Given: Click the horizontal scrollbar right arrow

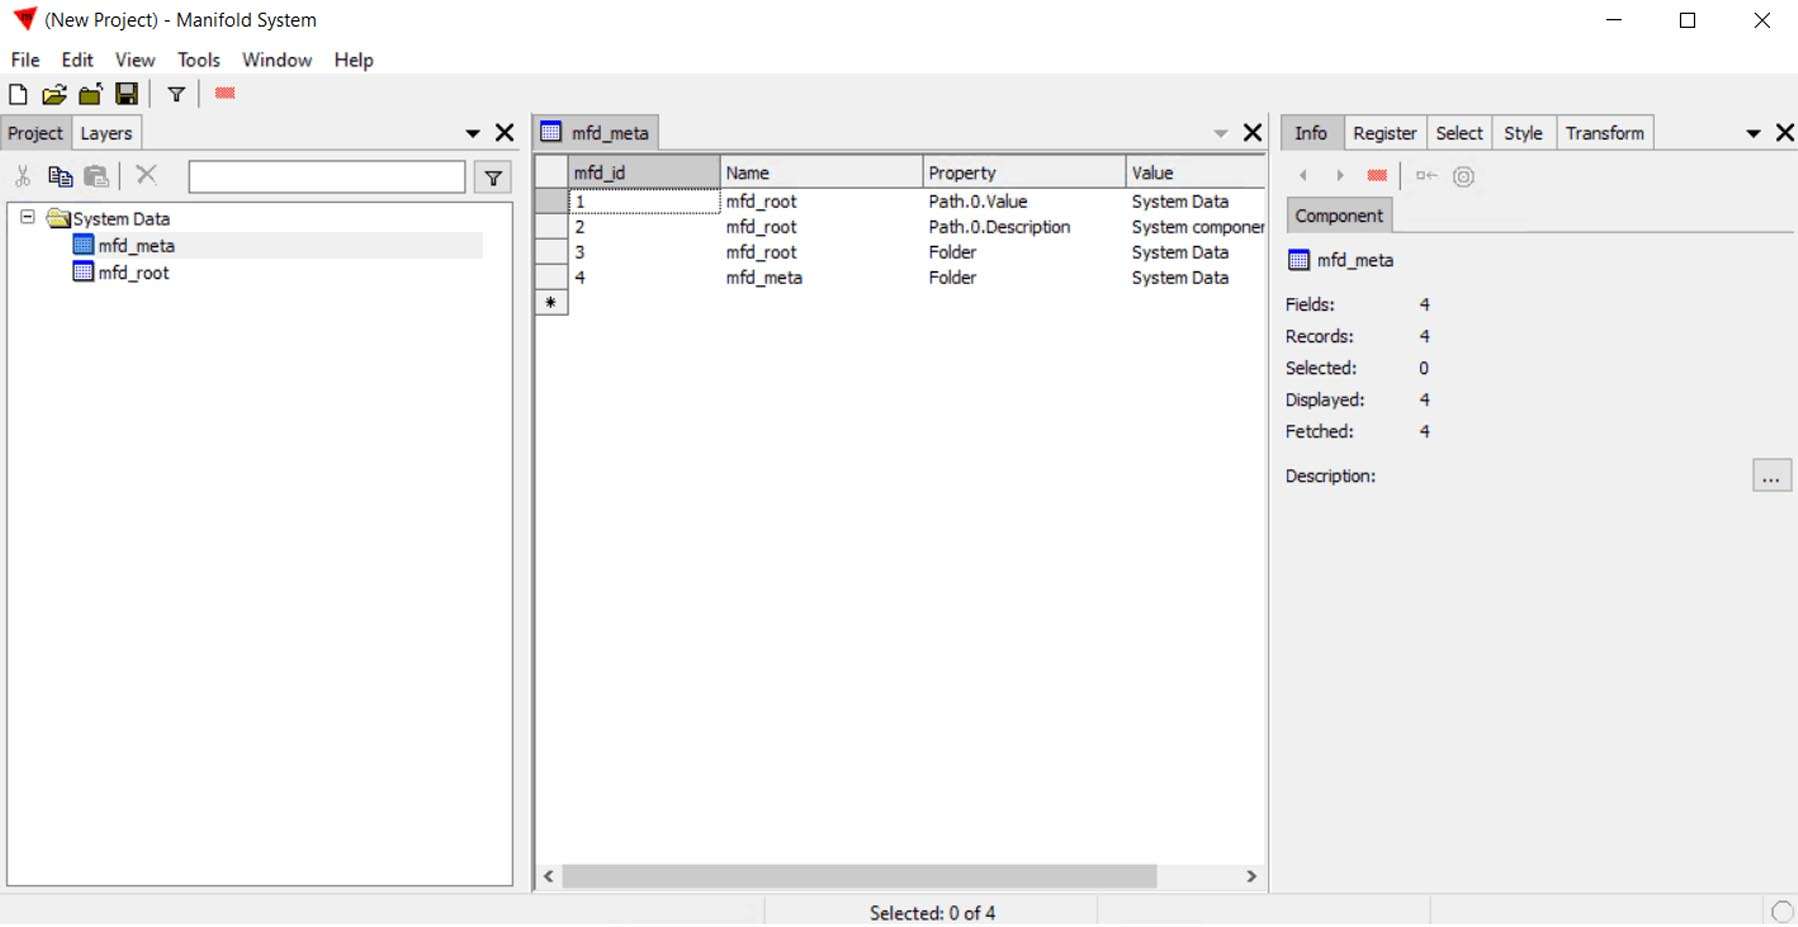Looking at the screenshot, I should 1251,877.
